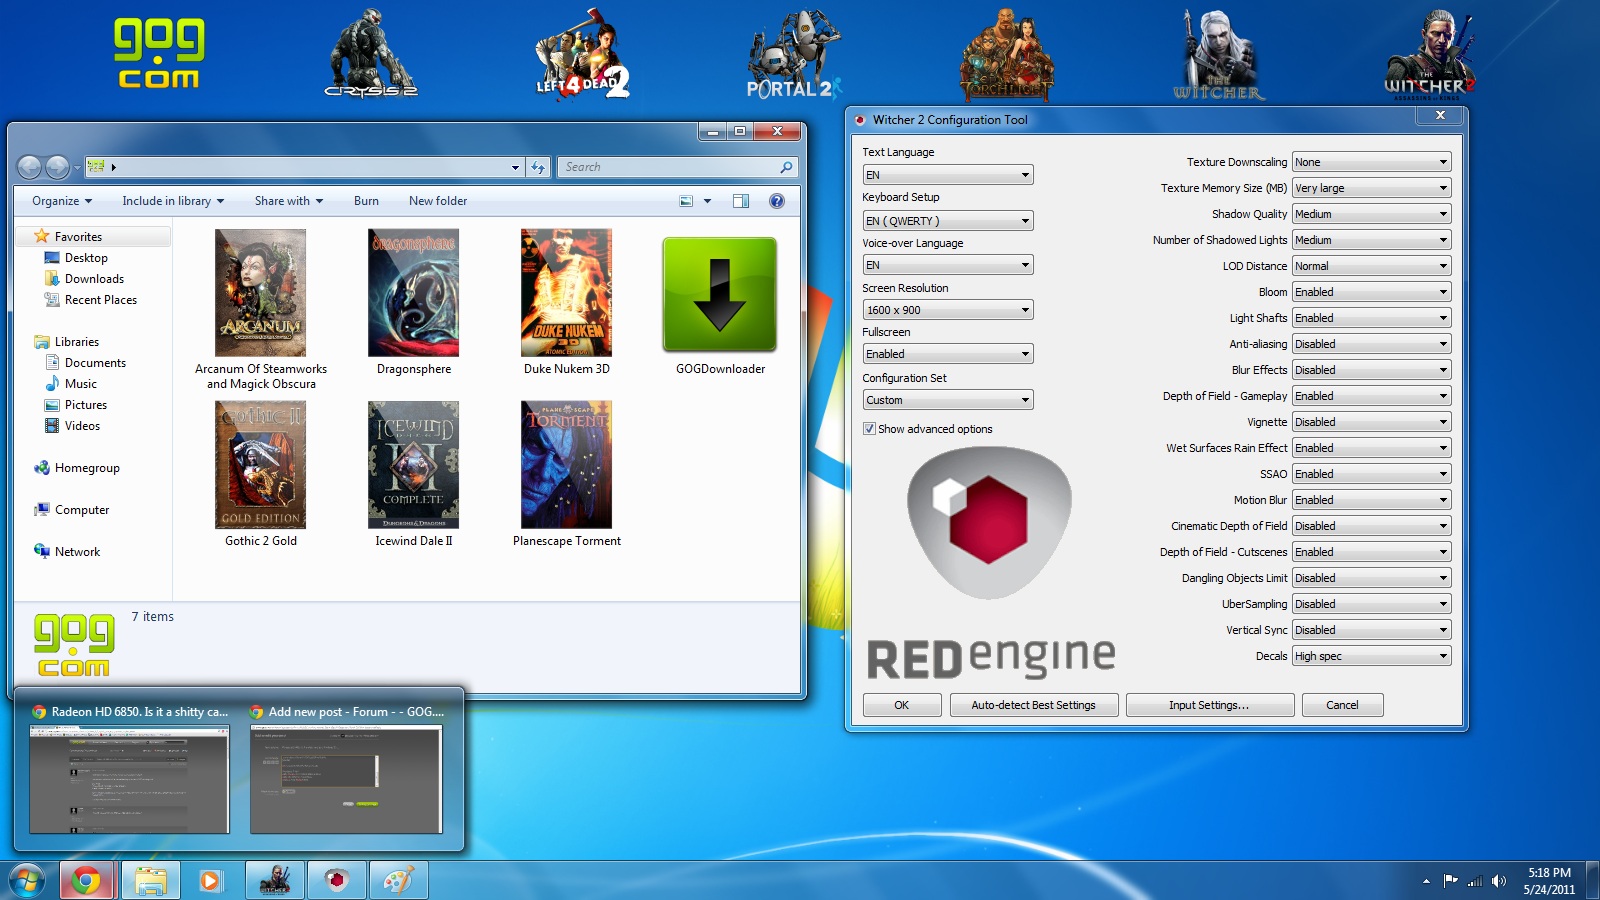The height and width of the screenshot is (900, 1600).
Task: Open the Decals dropdown
Action: tap(1371, 656)
